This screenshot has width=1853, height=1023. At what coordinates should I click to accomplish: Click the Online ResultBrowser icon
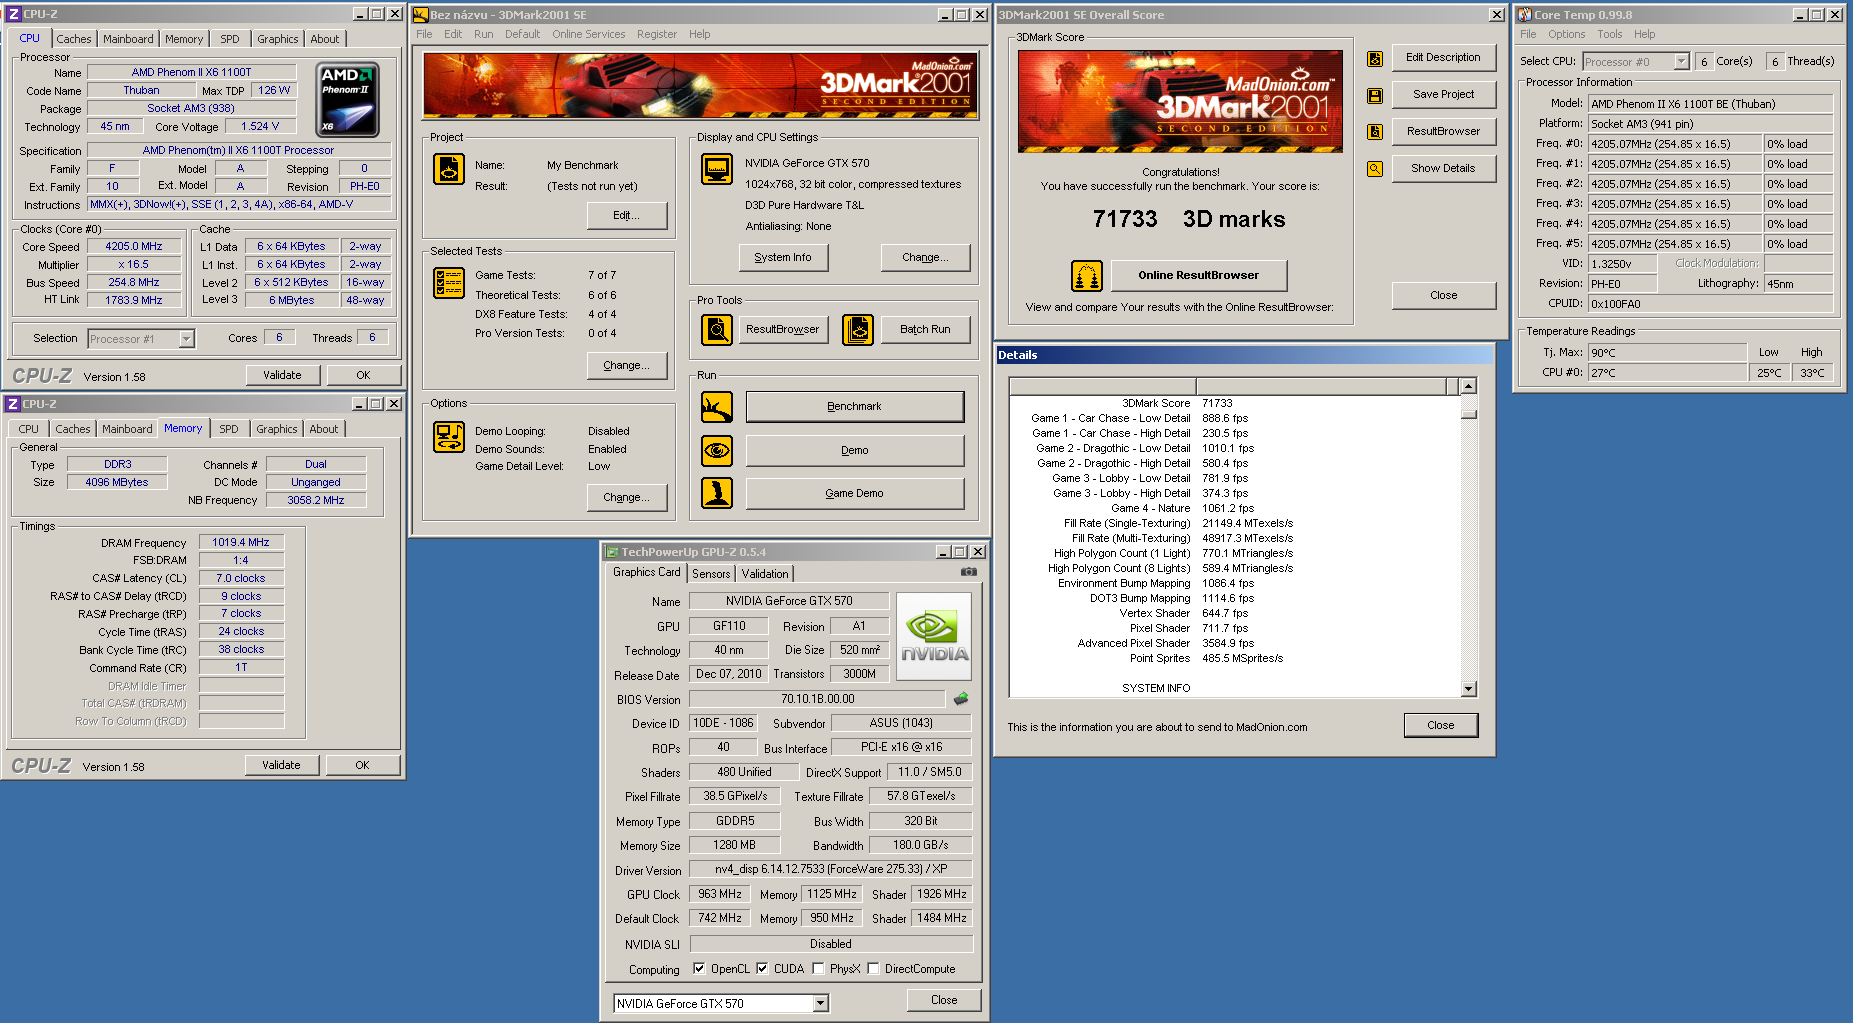pyautogui.click(x=1087, y=275)
